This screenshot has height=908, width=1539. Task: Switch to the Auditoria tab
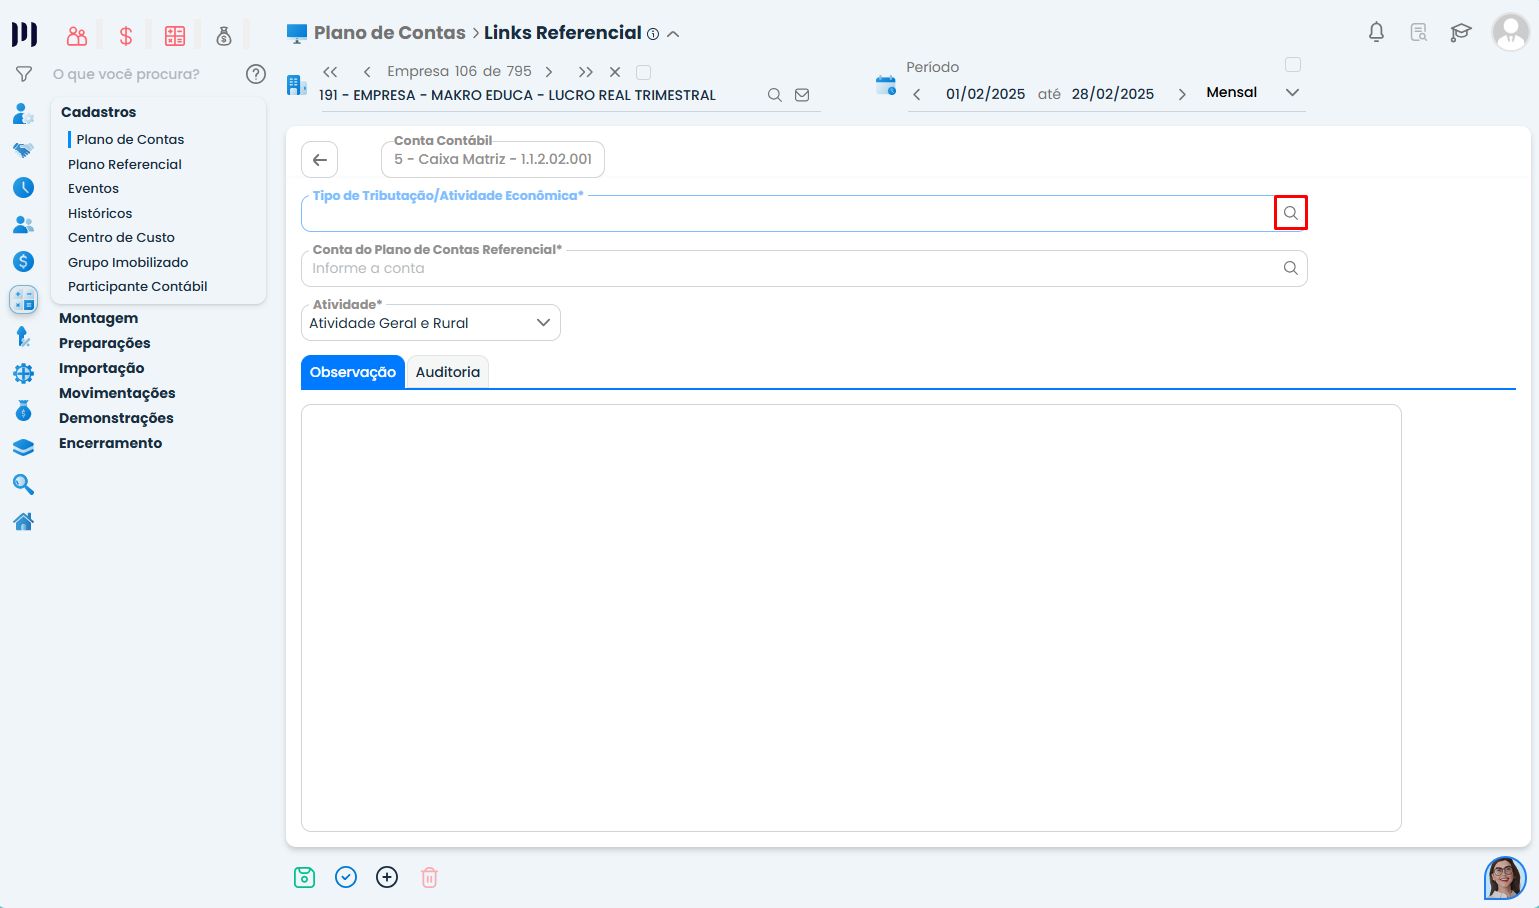pyautogui.click(x=447, y=372)
